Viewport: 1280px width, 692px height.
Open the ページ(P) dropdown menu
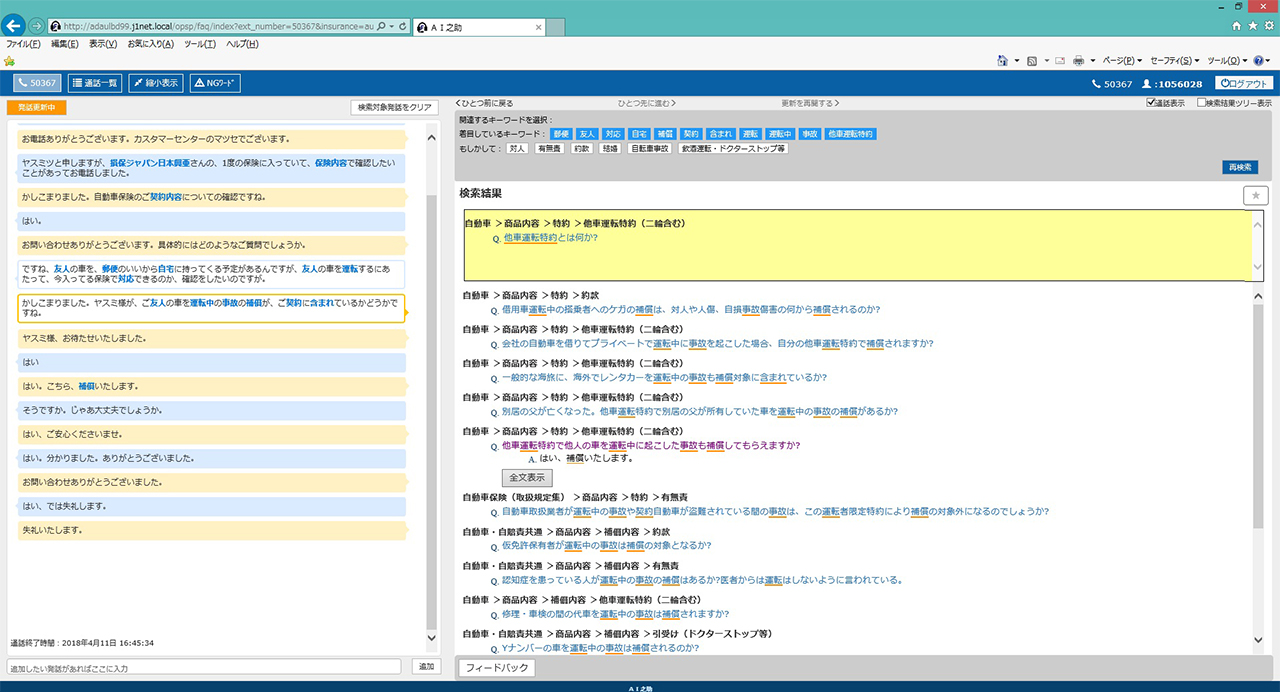pyautogui.click(x=1123, y=60)
